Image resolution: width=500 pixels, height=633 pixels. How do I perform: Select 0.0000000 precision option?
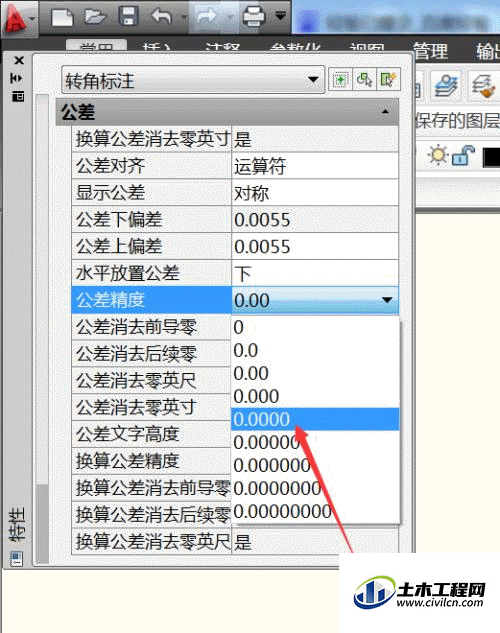[x=315, y=488]
